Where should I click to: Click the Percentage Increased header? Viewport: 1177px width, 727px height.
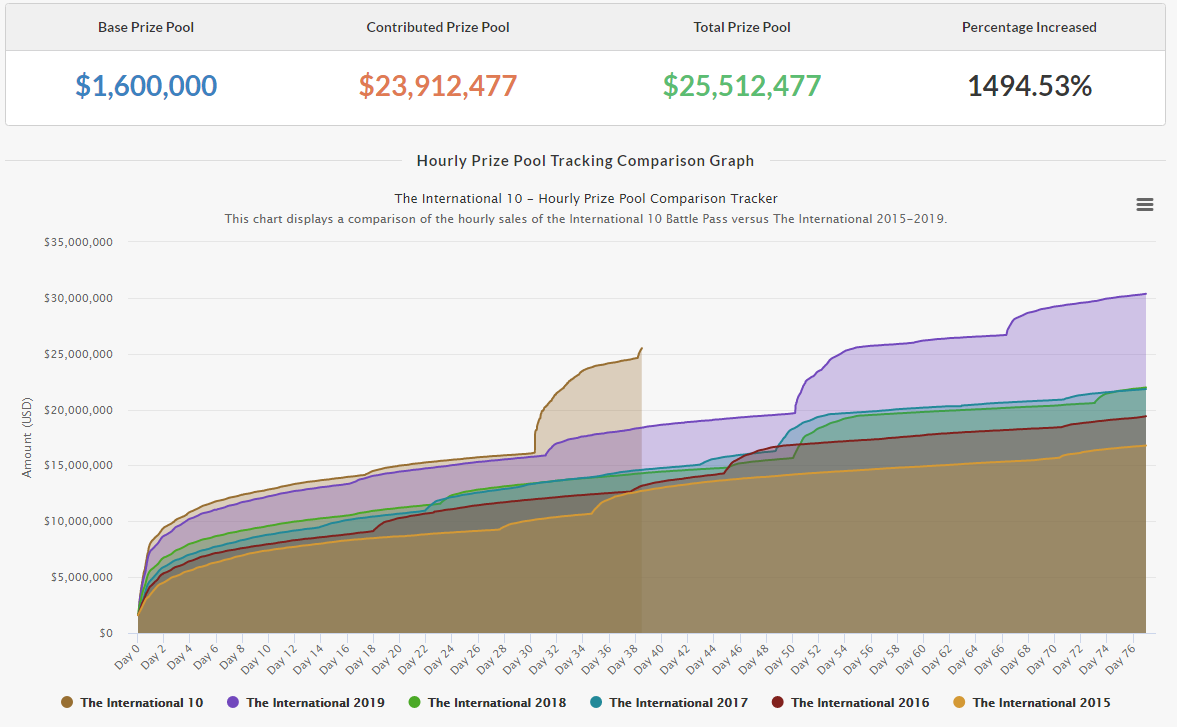[x=1029, y=27]
